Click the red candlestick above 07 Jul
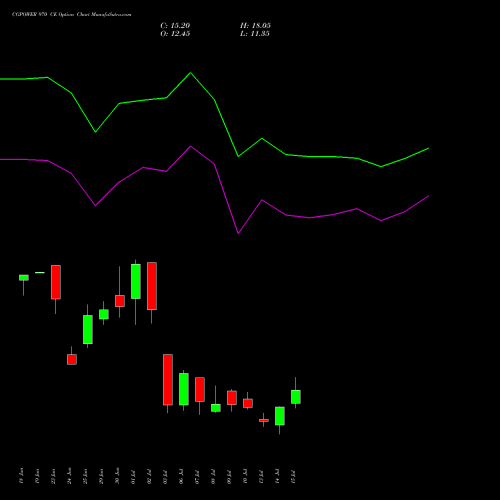Image resolution: width=500 pixels, height=500 pixels. 200,389
